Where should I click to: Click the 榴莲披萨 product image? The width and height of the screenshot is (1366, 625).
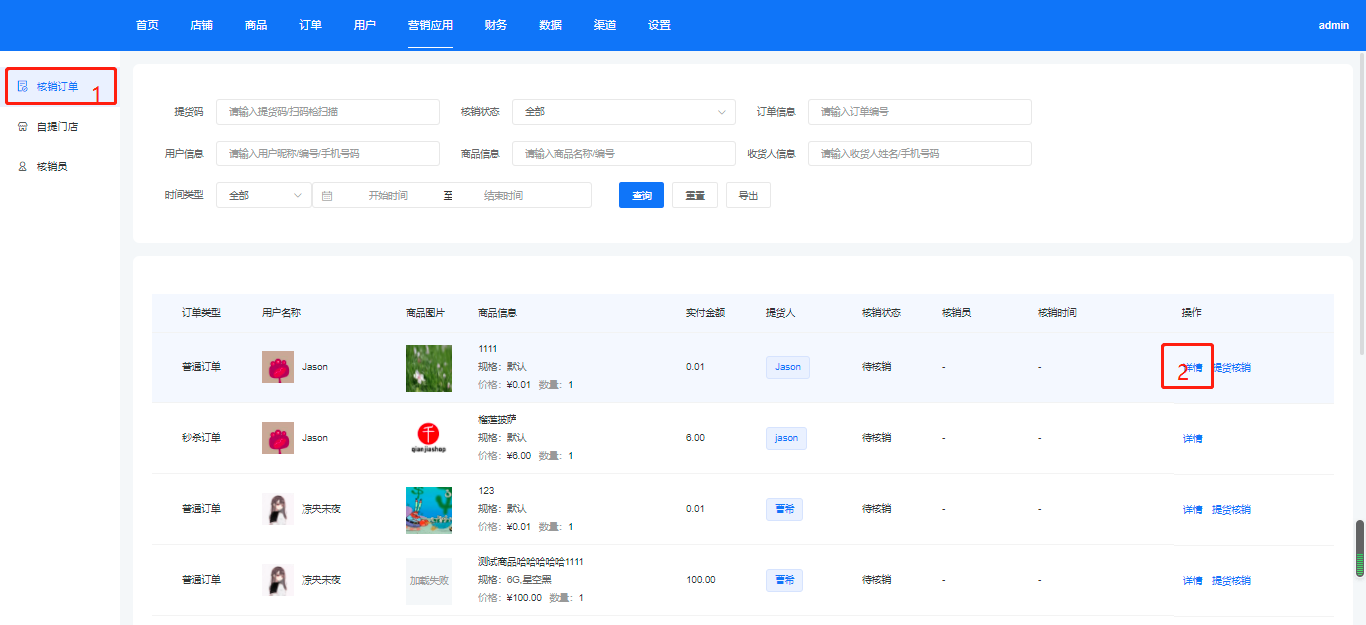[x=428, y=438]
